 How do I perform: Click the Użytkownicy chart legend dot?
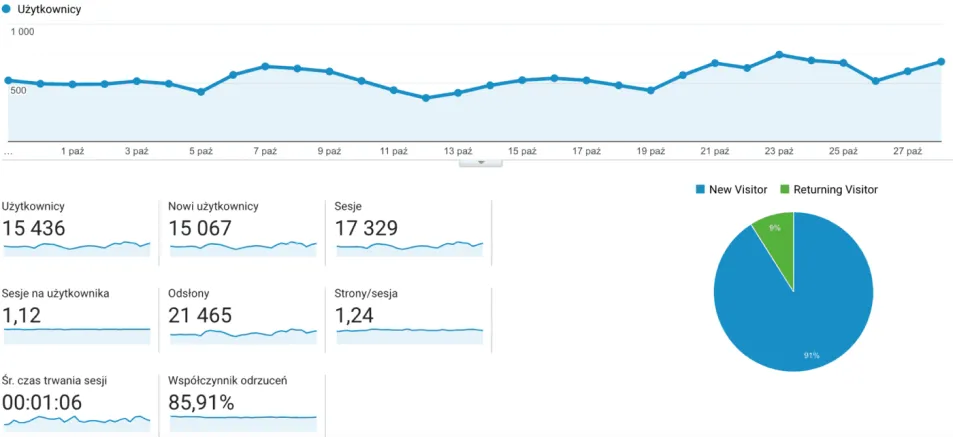coord(6,10)
